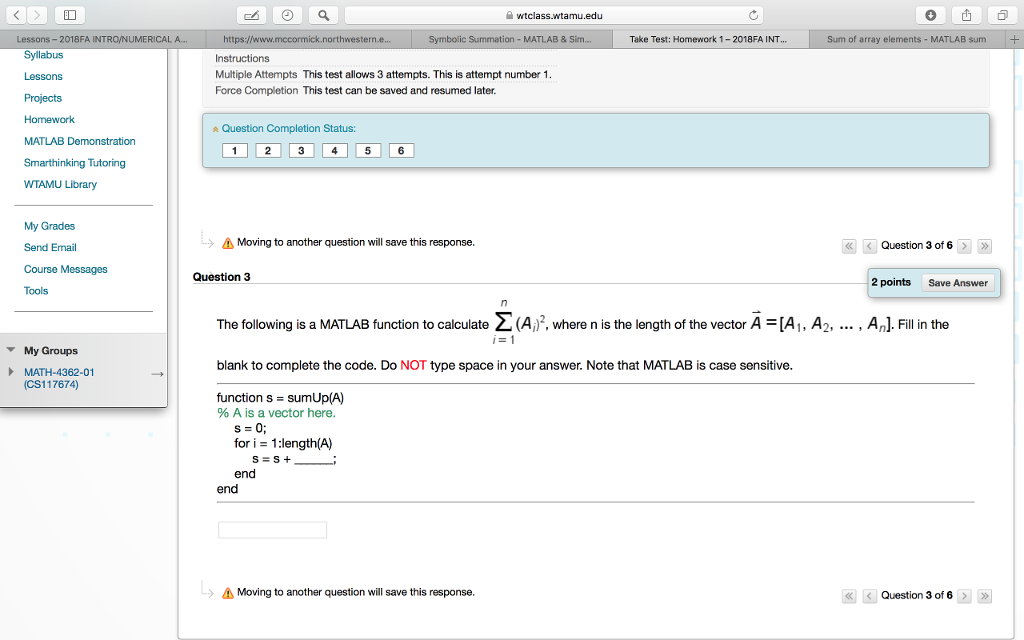Jump to question 1 in completion status
This screenshot has width=1024, height=640.
click(234, 151)
